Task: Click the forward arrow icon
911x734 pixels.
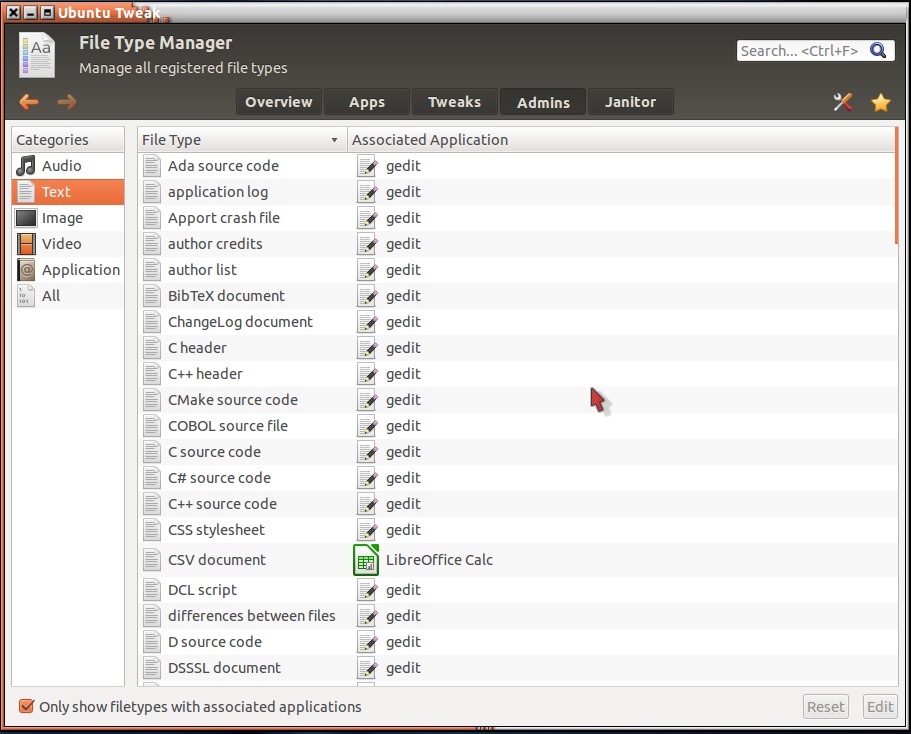Action: pos(67,102)
